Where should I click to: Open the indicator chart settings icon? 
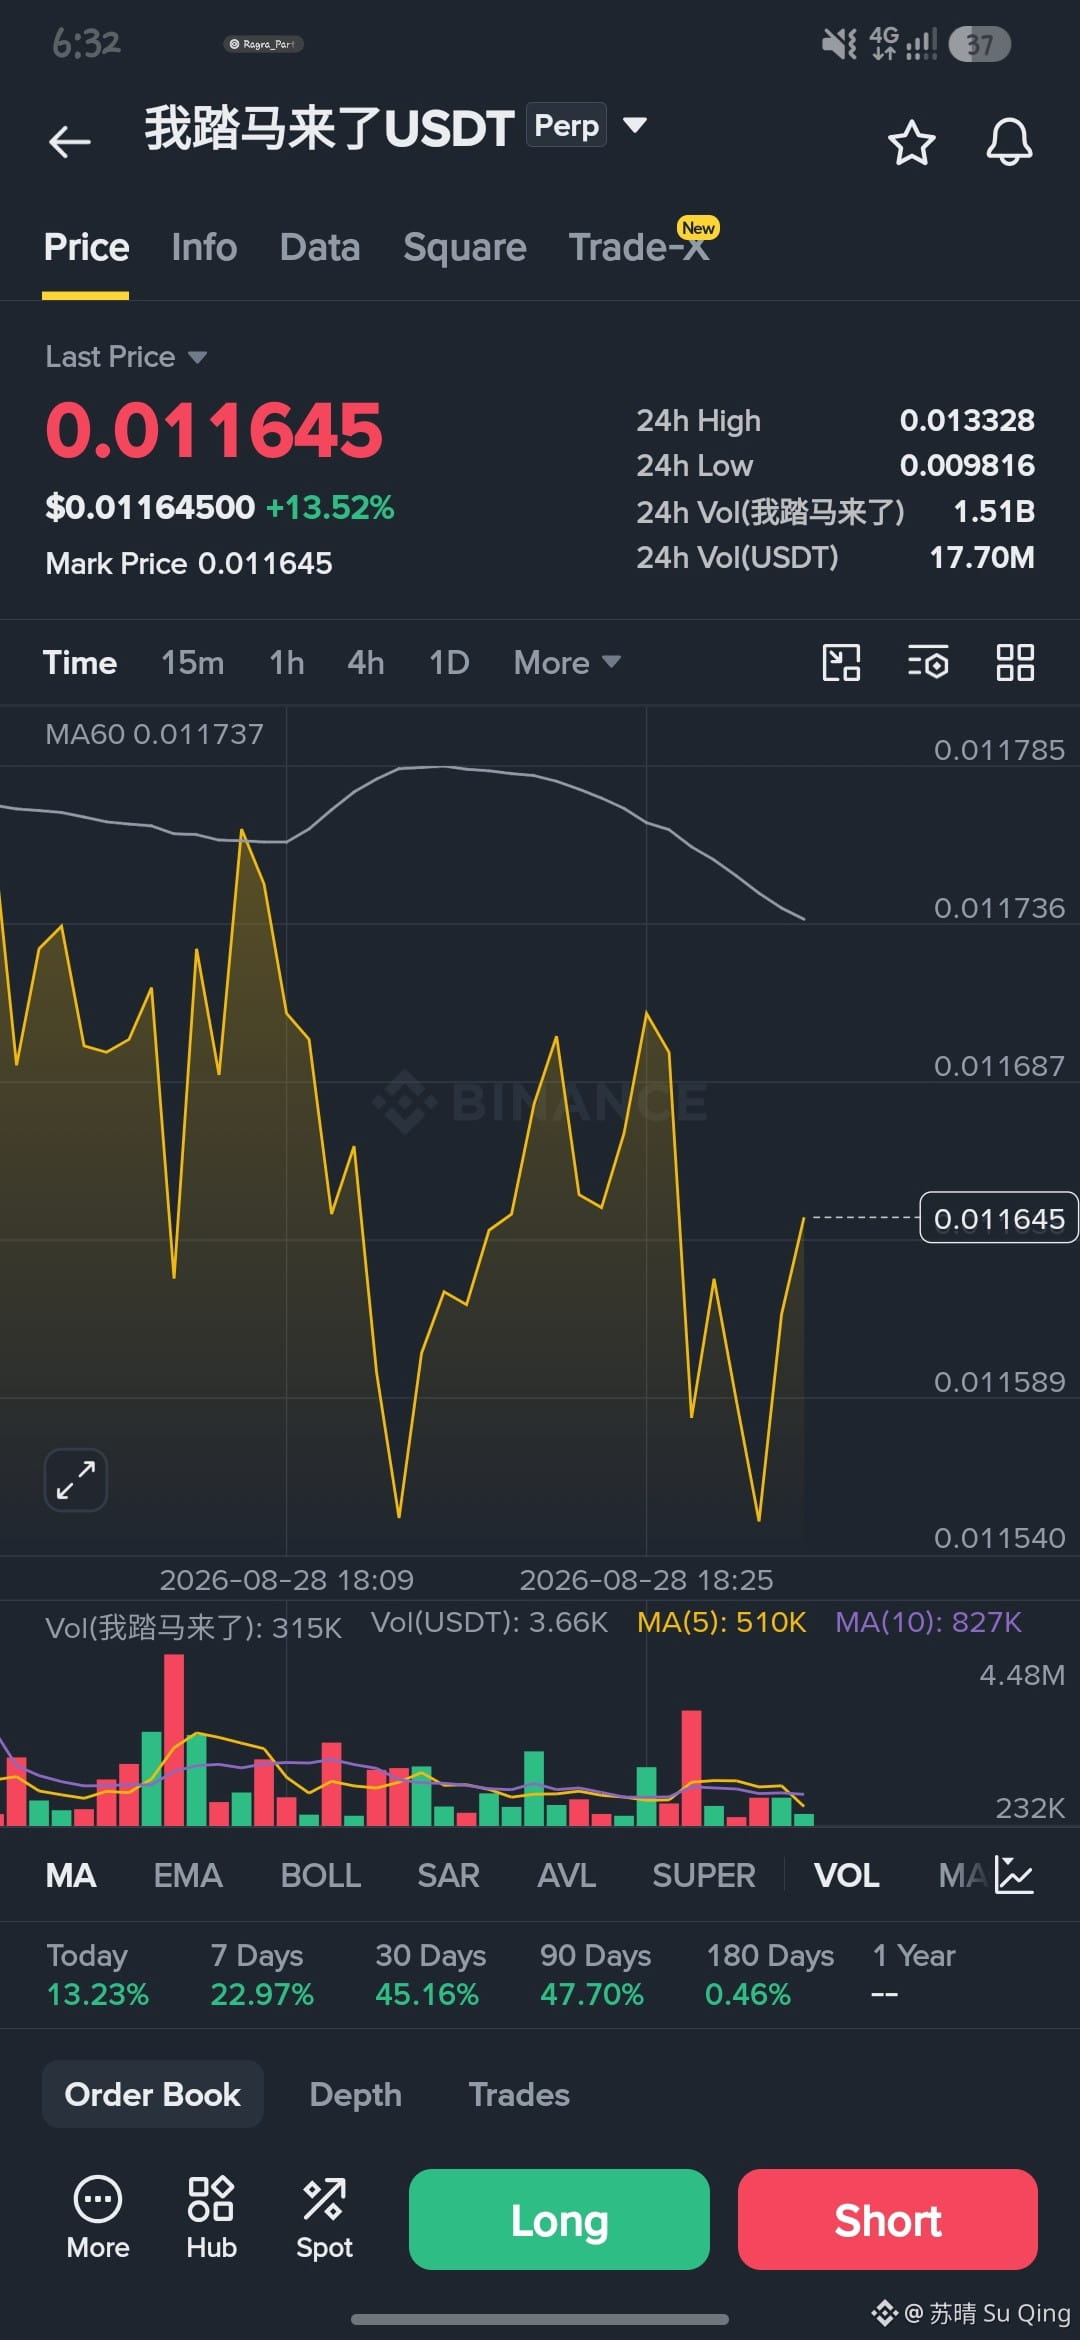[x=1014, y=1875]
